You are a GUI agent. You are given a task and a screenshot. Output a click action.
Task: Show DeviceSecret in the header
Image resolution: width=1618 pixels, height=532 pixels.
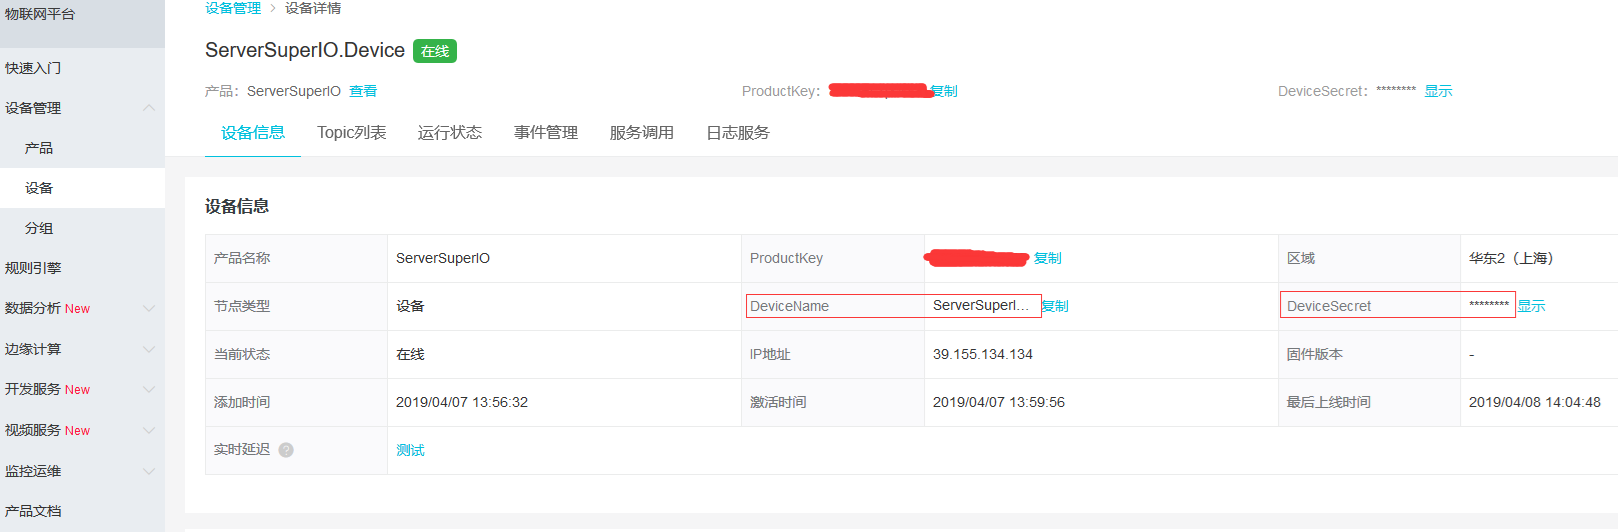1438,91
